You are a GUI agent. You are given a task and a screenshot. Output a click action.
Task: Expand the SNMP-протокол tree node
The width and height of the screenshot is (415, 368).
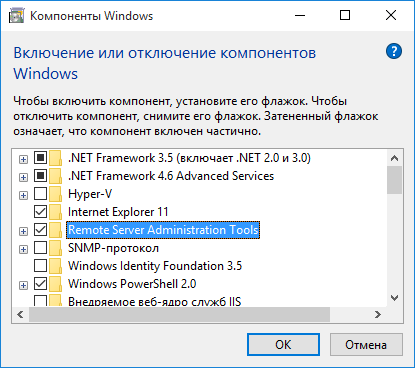pyautogui.click(x=23, y=249)
